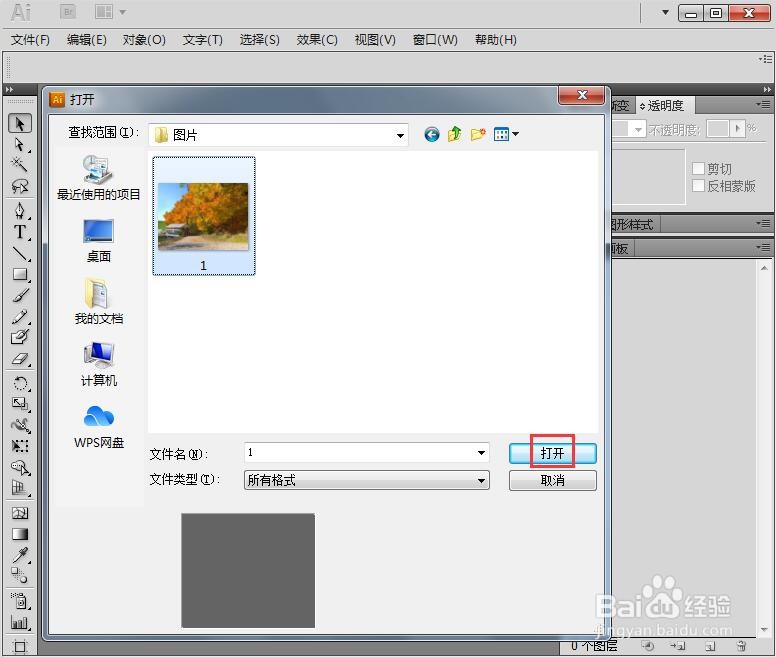
Task: Select the Mesh tool
Action: click(20, 513)
